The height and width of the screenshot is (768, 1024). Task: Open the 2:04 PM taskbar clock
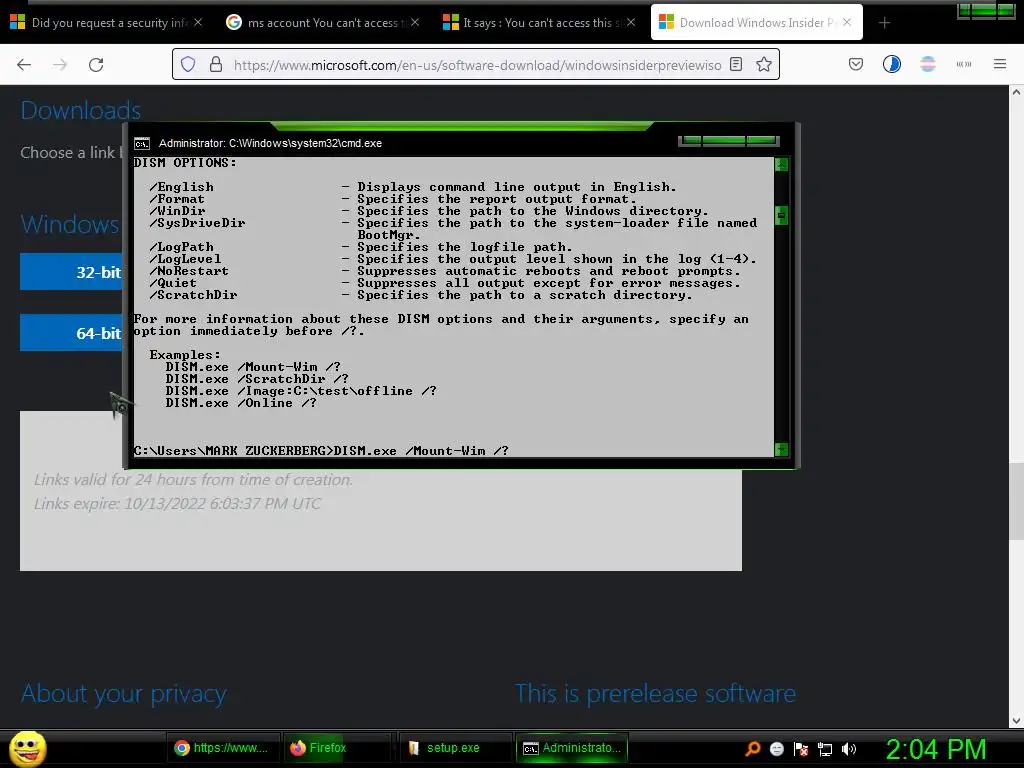tap(936, 749)
